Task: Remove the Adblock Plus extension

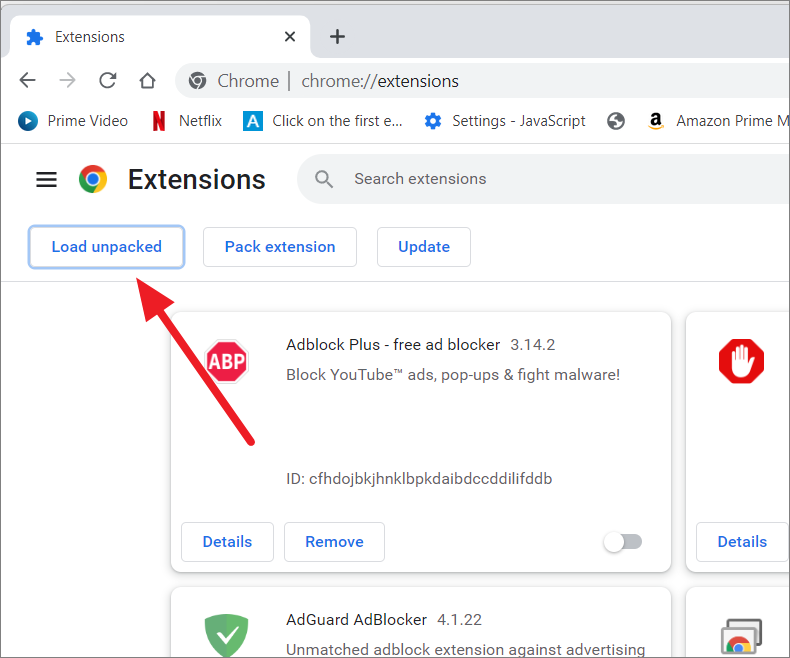Action: [x=334, y=542]
